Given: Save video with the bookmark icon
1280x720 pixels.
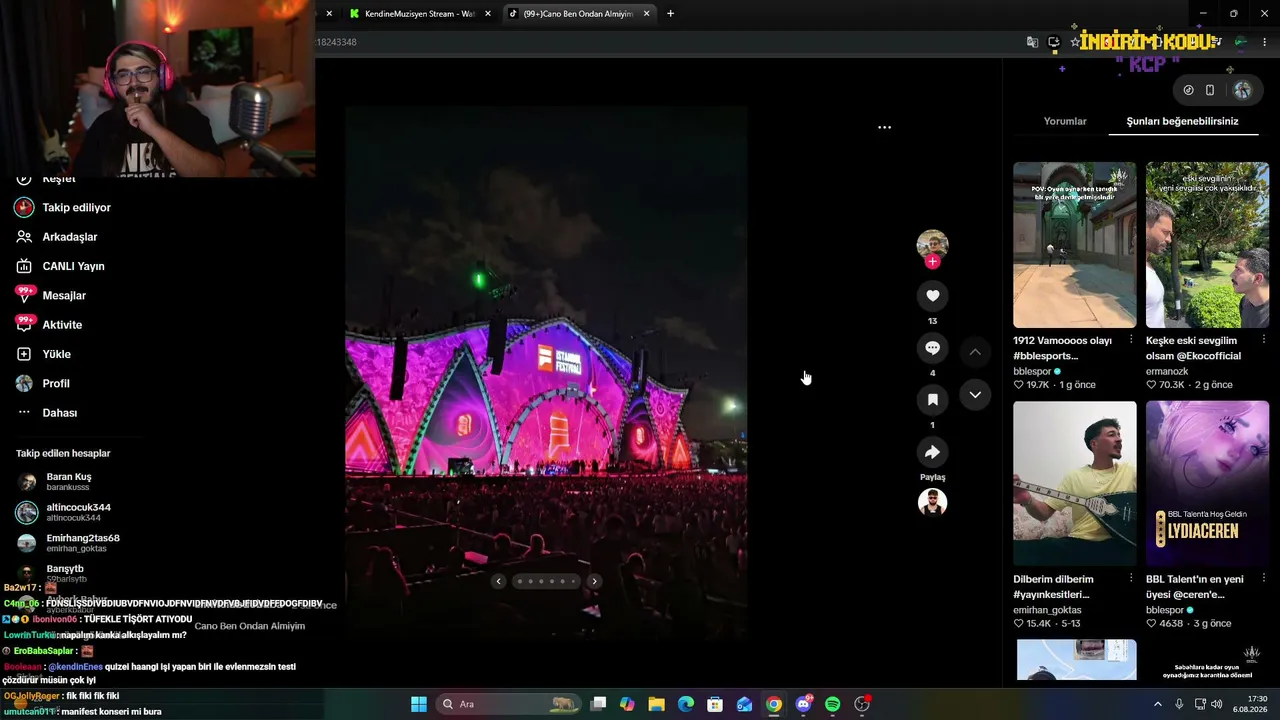Looking at the screenshot, I should click(x=932, y=400).
